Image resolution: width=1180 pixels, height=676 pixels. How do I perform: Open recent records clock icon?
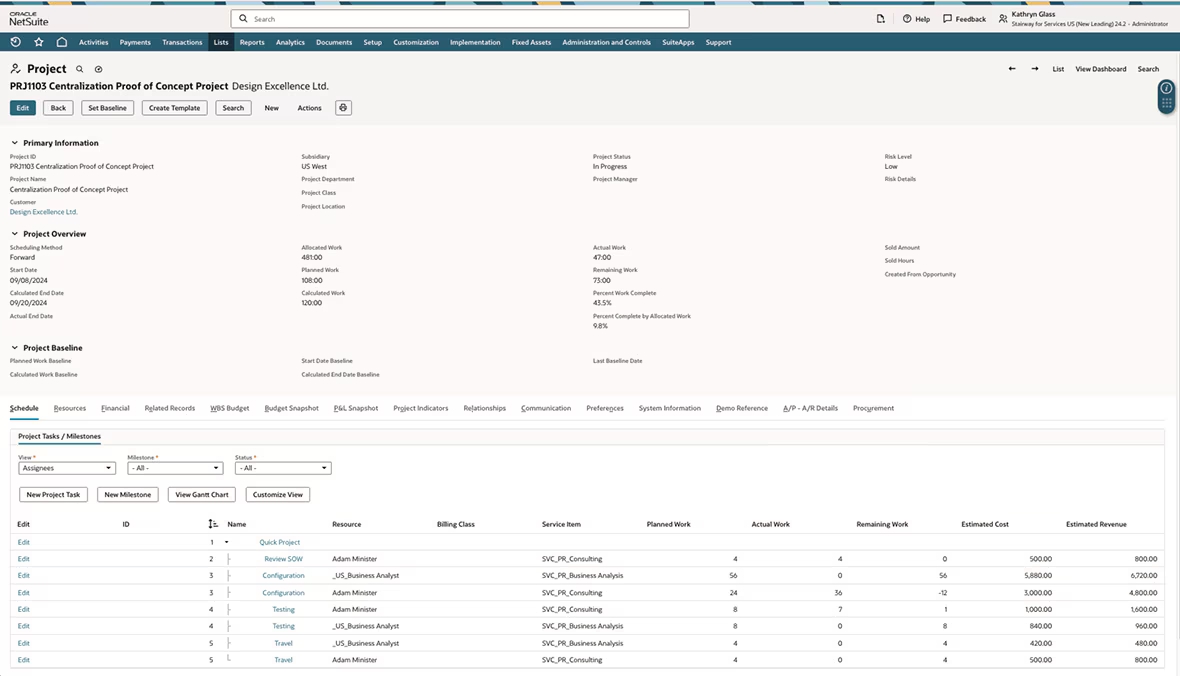tap(14, 42)
